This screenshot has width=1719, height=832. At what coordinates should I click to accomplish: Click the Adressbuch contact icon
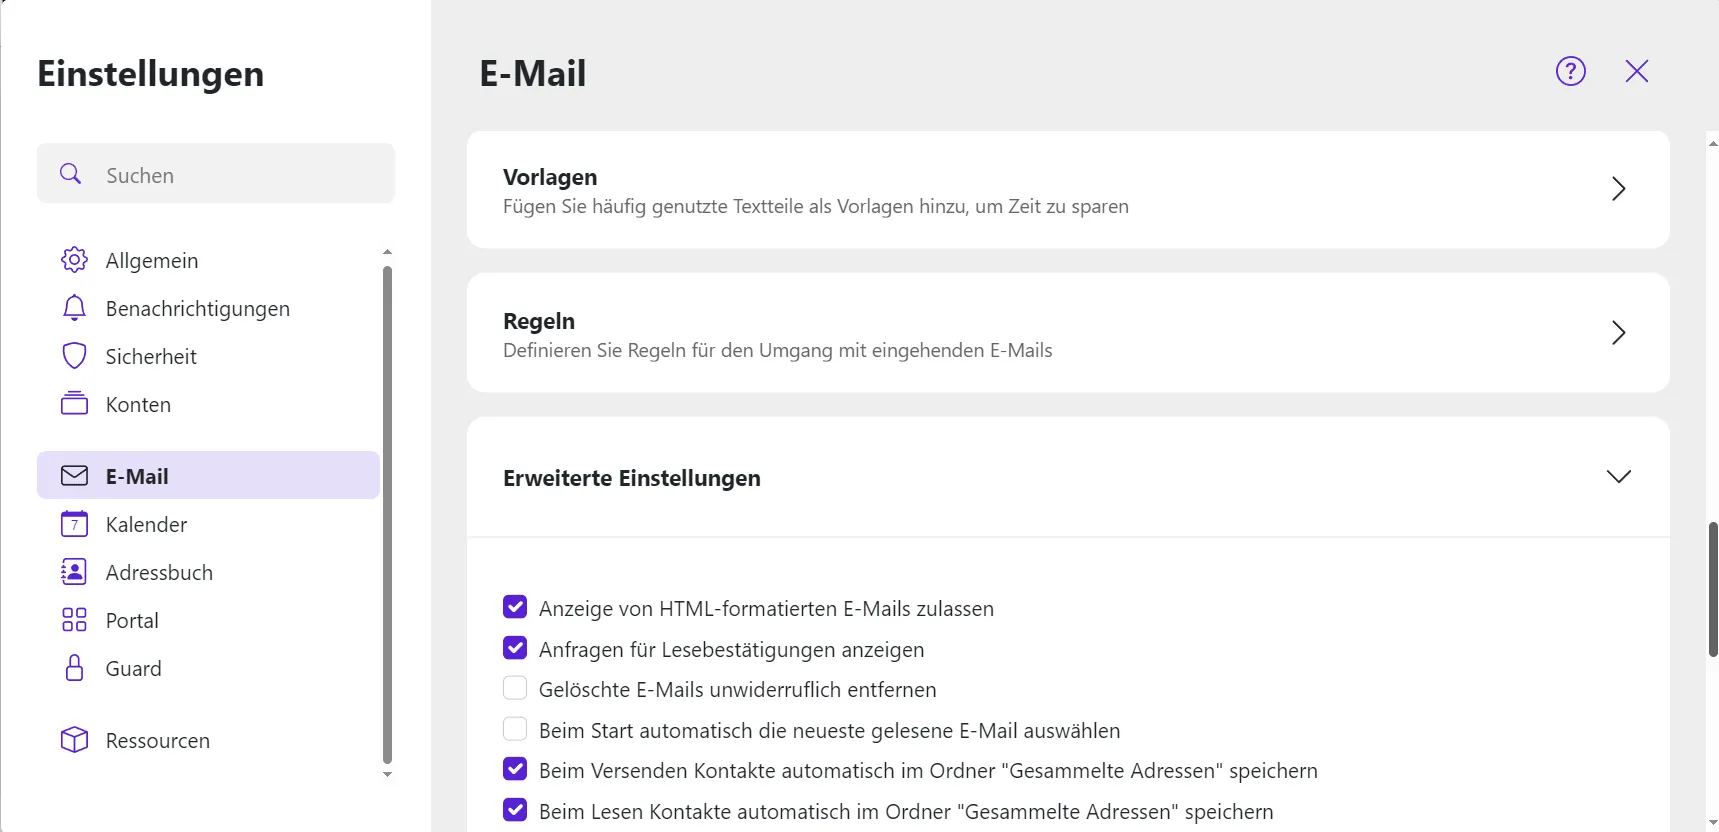point(73,571)
